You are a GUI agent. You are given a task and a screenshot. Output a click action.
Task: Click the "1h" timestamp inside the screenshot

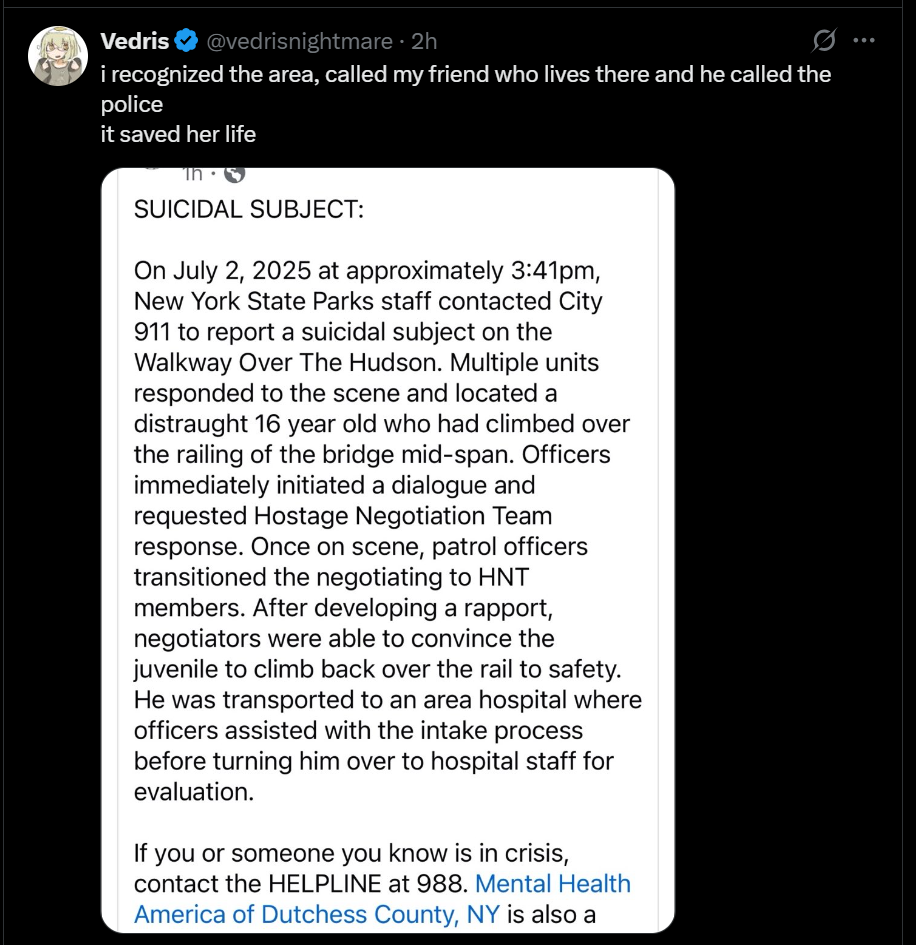click(194, 175)
